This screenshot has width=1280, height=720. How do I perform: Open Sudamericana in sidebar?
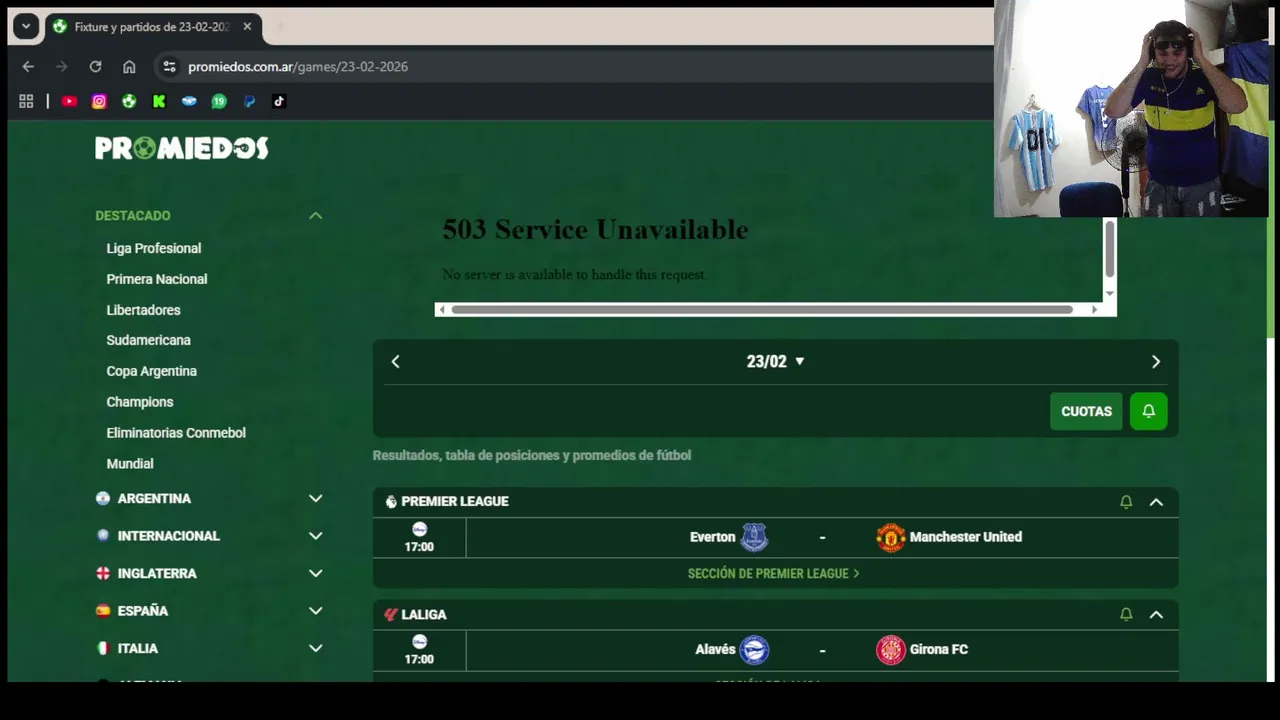pyautogui.click(x=149, y=340)
